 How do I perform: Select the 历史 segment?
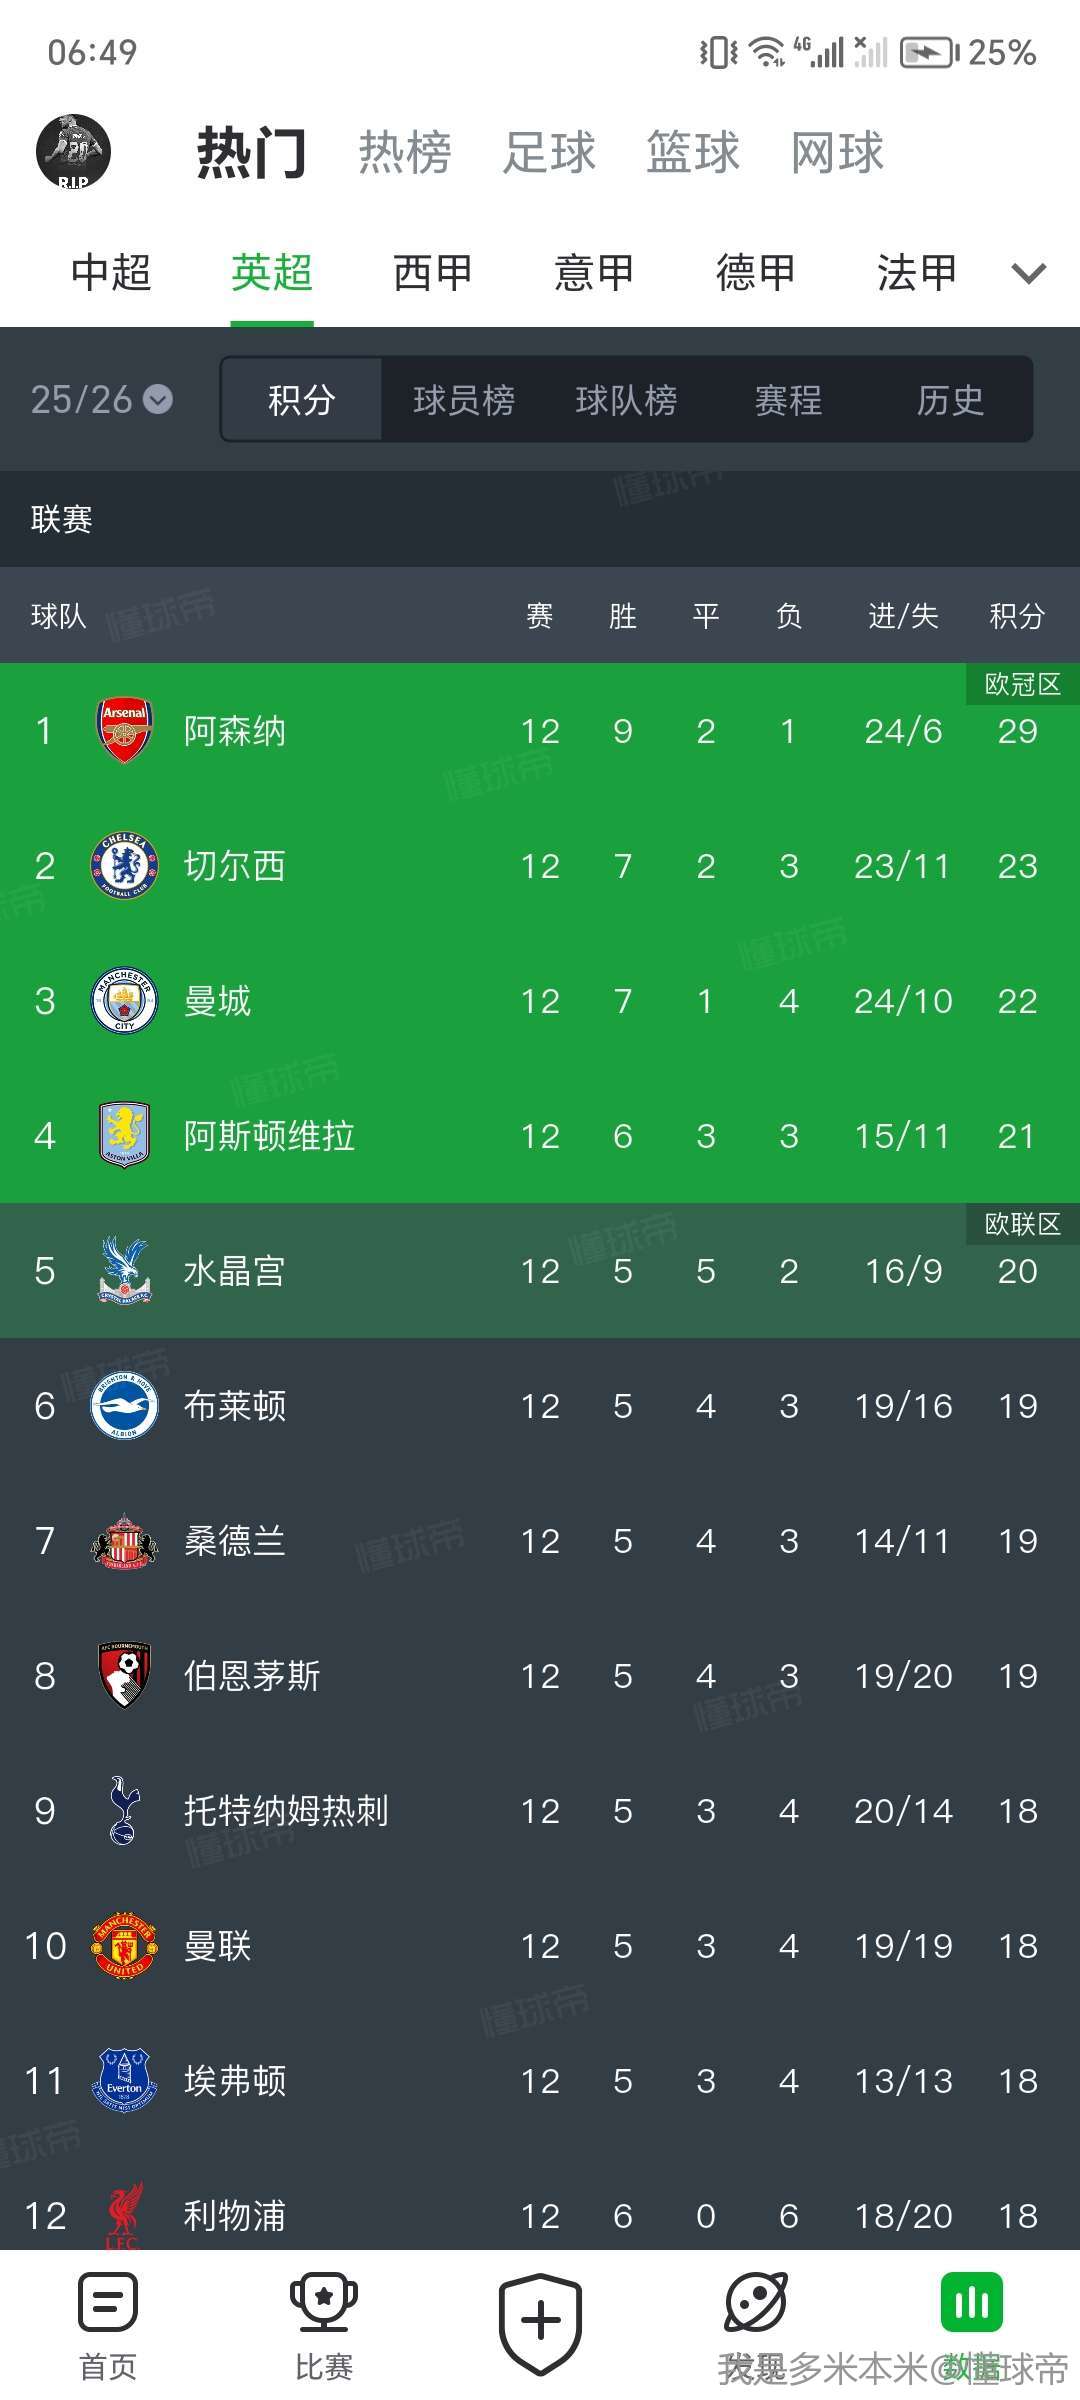[950, 400]
